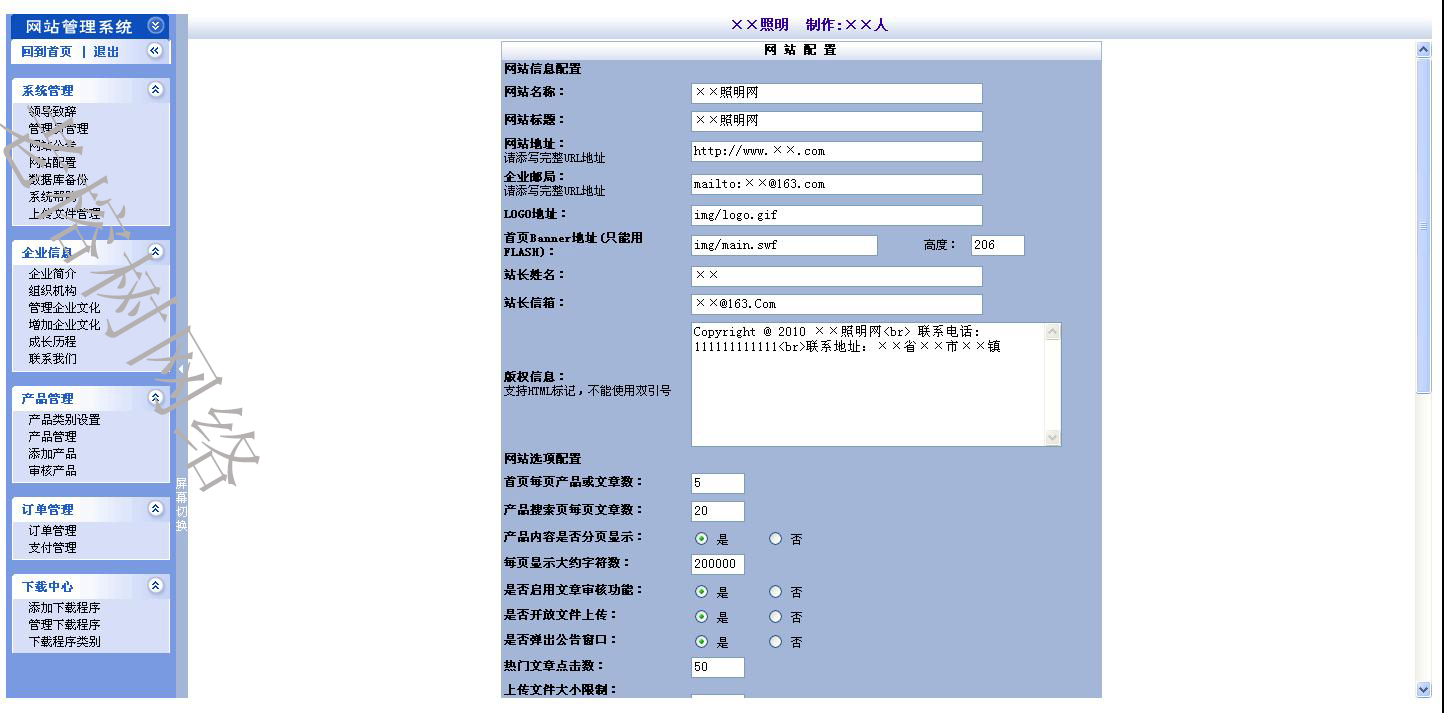
Task: Select 增加企业文化 in the sidebar
Action: [x=64, y=325]
